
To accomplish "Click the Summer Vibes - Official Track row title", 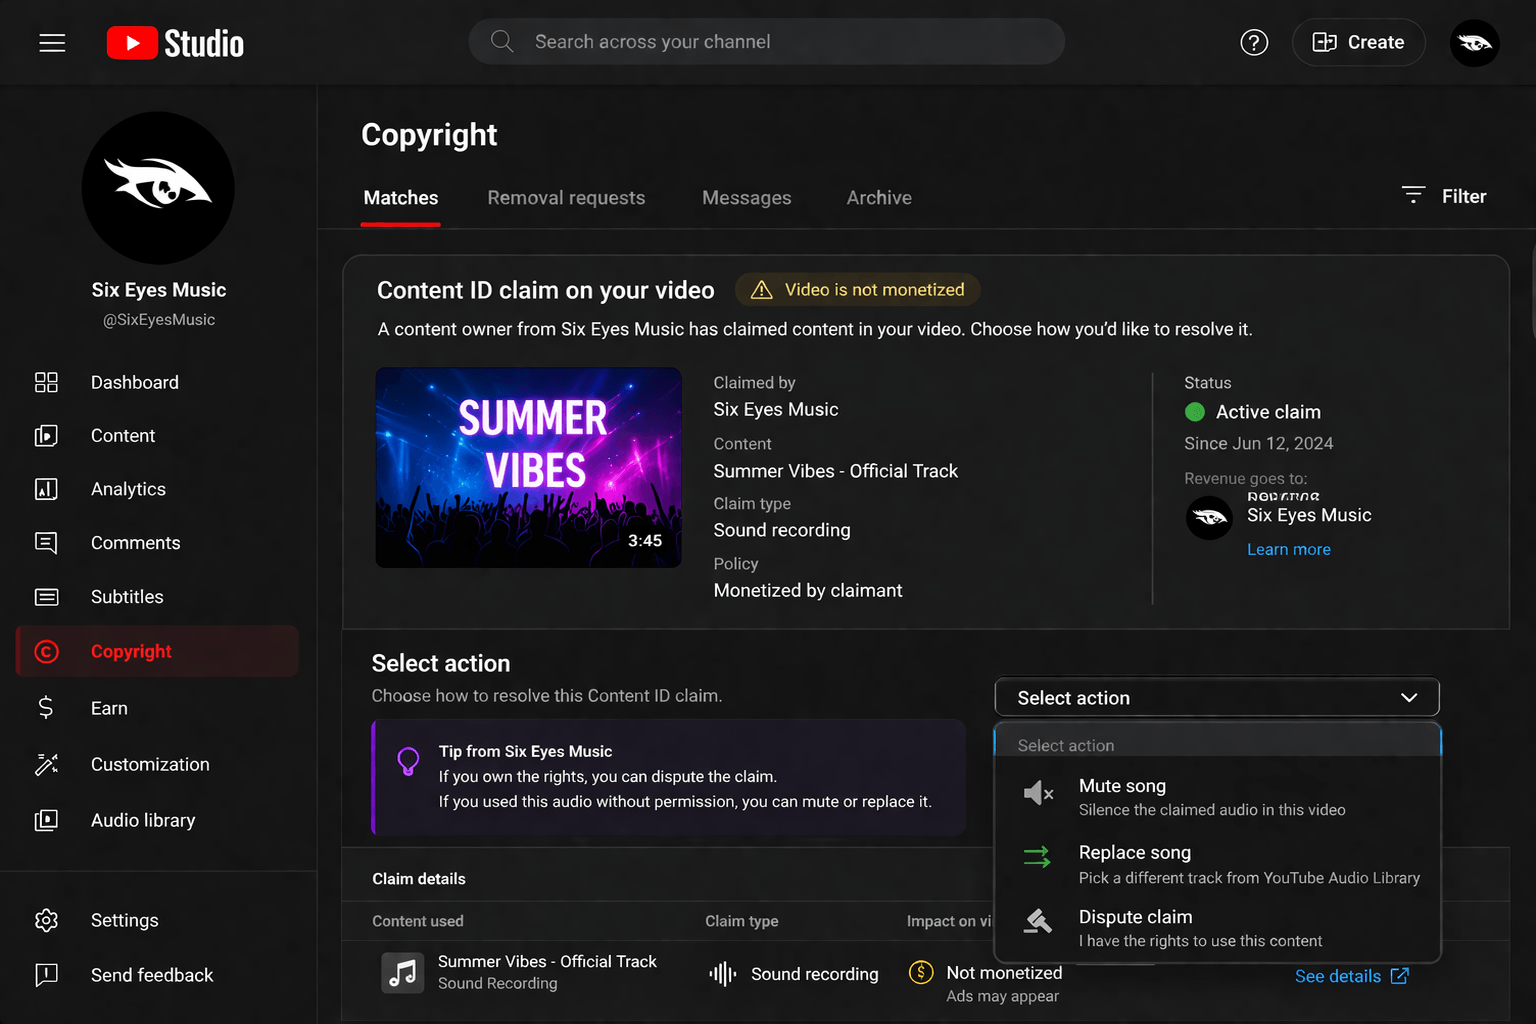I will point(547,961).
